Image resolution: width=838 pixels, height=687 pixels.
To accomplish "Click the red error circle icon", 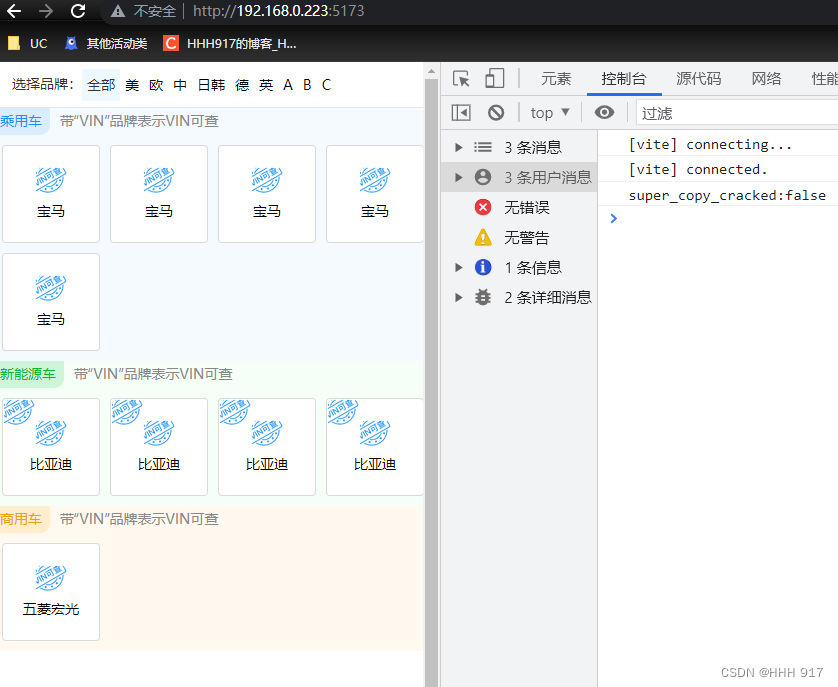I will tap(483, 207).
